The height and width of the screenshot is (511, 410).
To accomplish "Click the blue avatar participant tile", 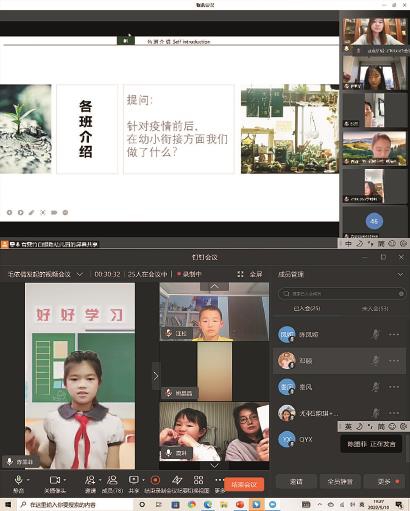I will 375,221.
